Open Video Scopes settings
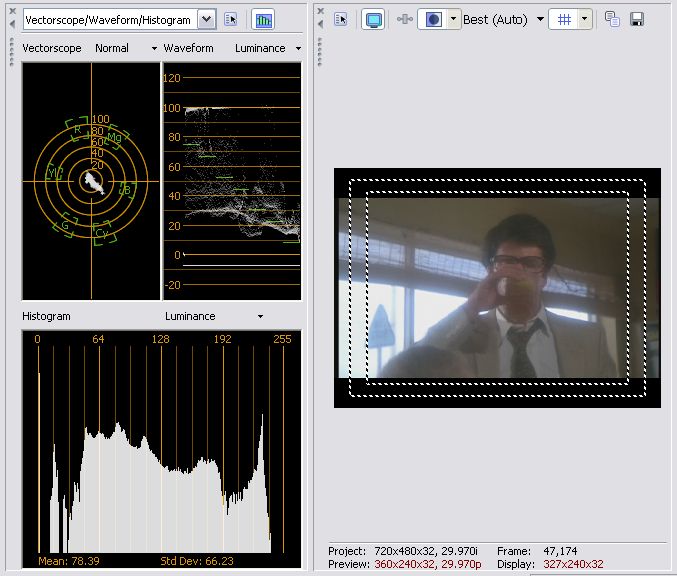 [231, 19]
